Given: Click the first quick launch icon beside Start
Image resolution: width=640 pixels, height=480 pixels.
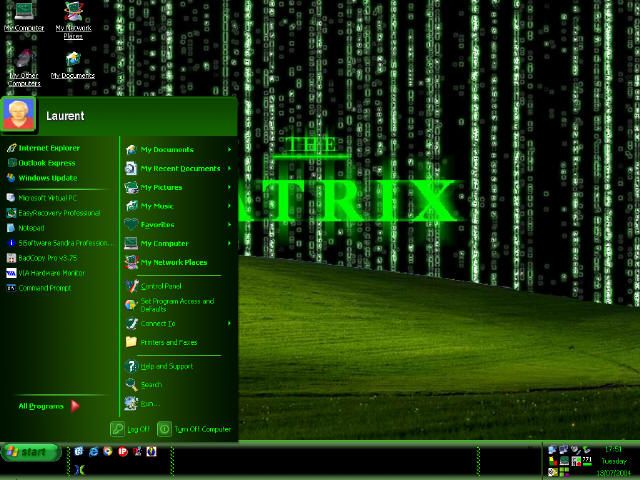Looking at the screenshot, I should (79, 451).
